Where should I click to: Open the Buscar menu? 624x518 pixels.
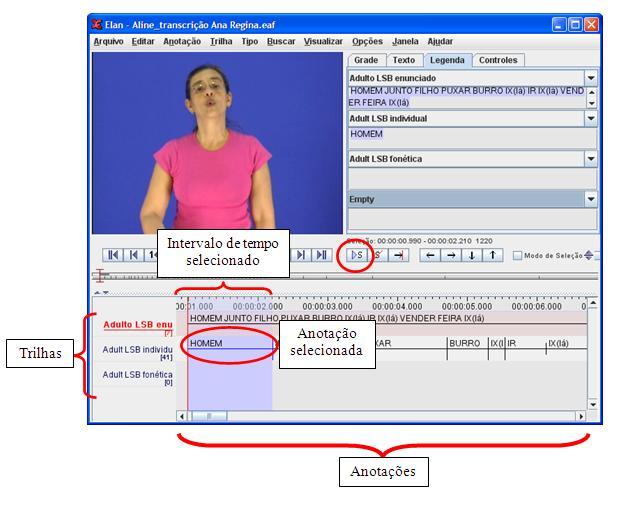281,41
